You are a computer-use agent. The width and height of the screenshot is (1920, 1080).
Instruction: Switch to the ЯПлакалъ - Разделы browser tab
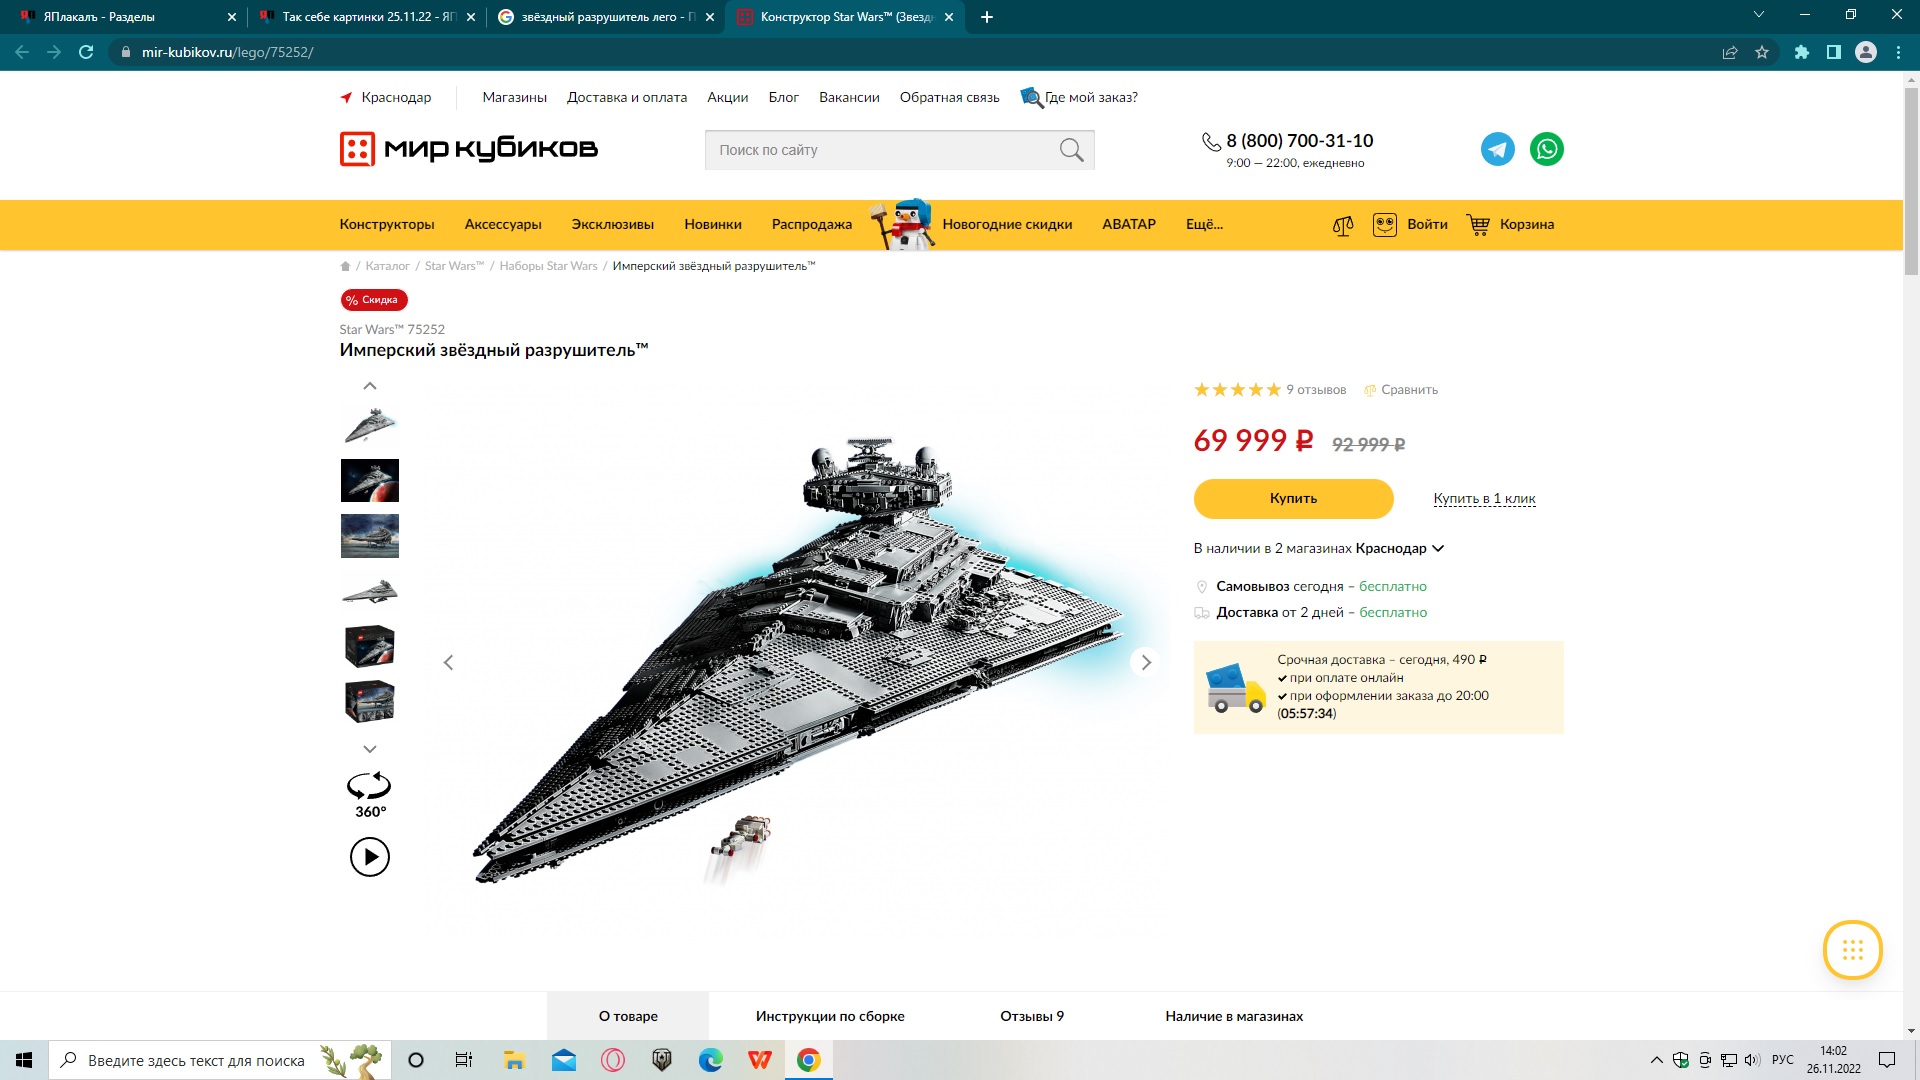(x=123, y=17)
